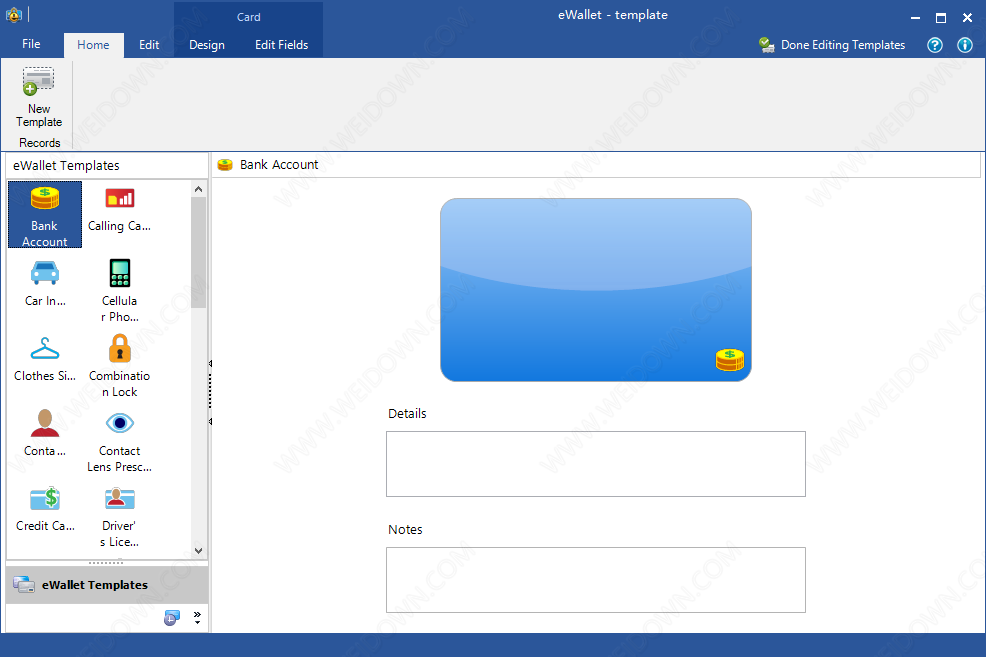This screenshot has height=657, width=986.
Task: Select the Calling Card template icon
Action: click(x=119, y=198)
